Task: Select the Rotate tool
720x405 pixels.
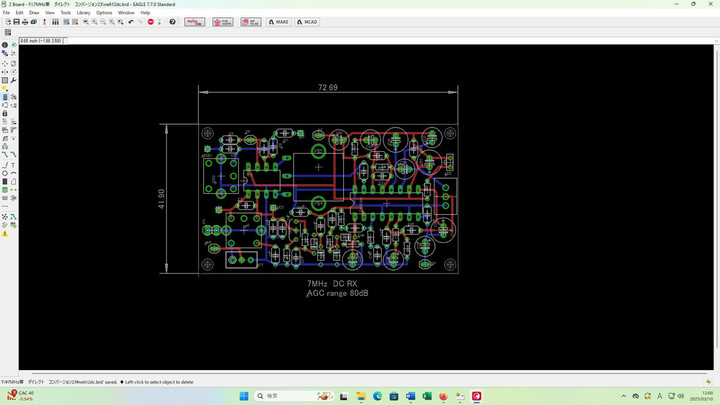Action: [13, 72]
